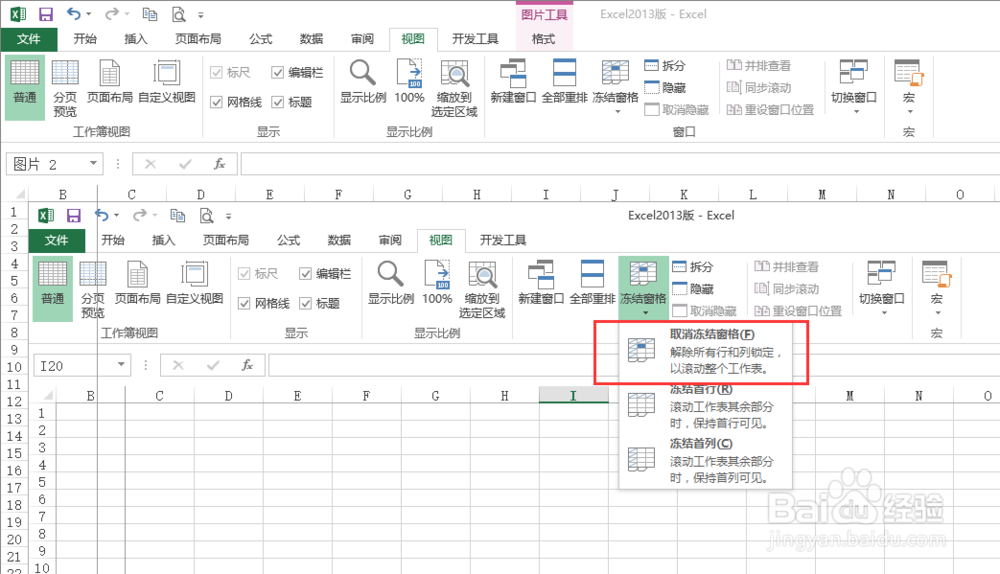Screen dimensions: 1000x574
Task: Click 缩放到选定区域 in main ribbon
Action: (454, 88)
